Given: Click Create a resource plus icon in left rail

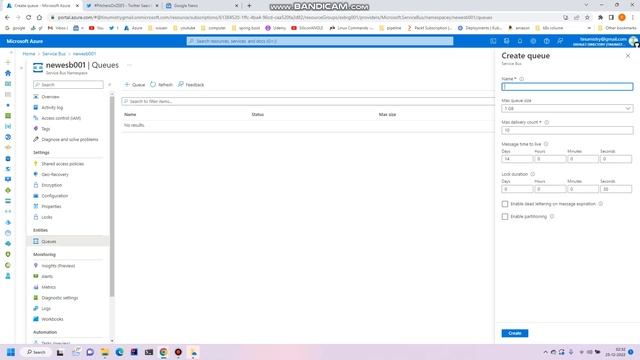Looking at the screenshot, I should 8,62.
